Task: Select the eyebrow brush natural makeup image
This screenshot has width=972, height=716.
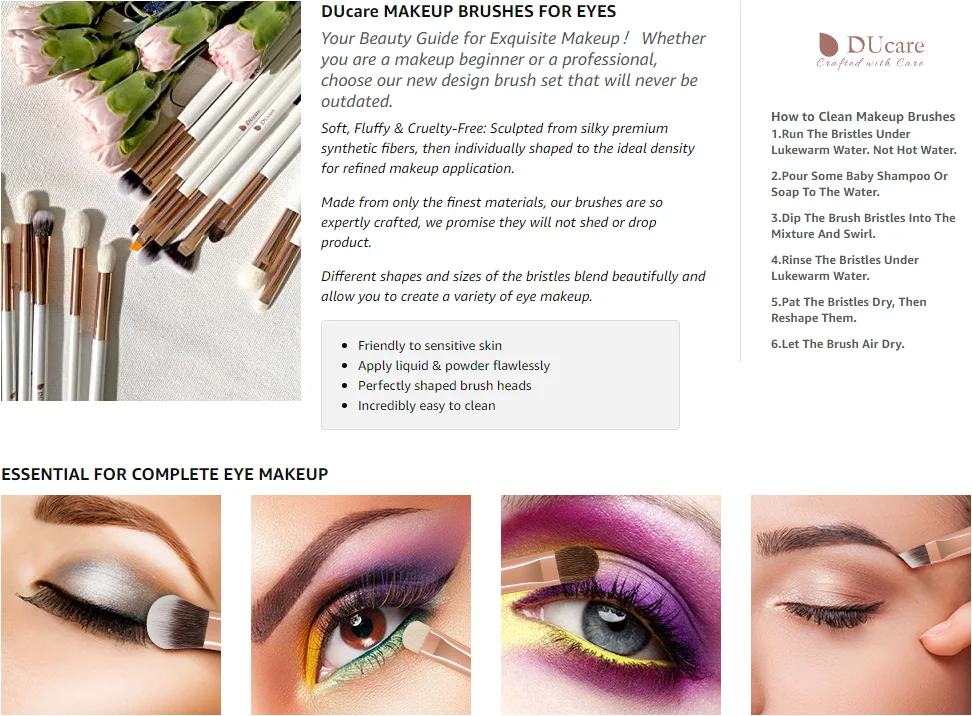Action: click(861, 604)
